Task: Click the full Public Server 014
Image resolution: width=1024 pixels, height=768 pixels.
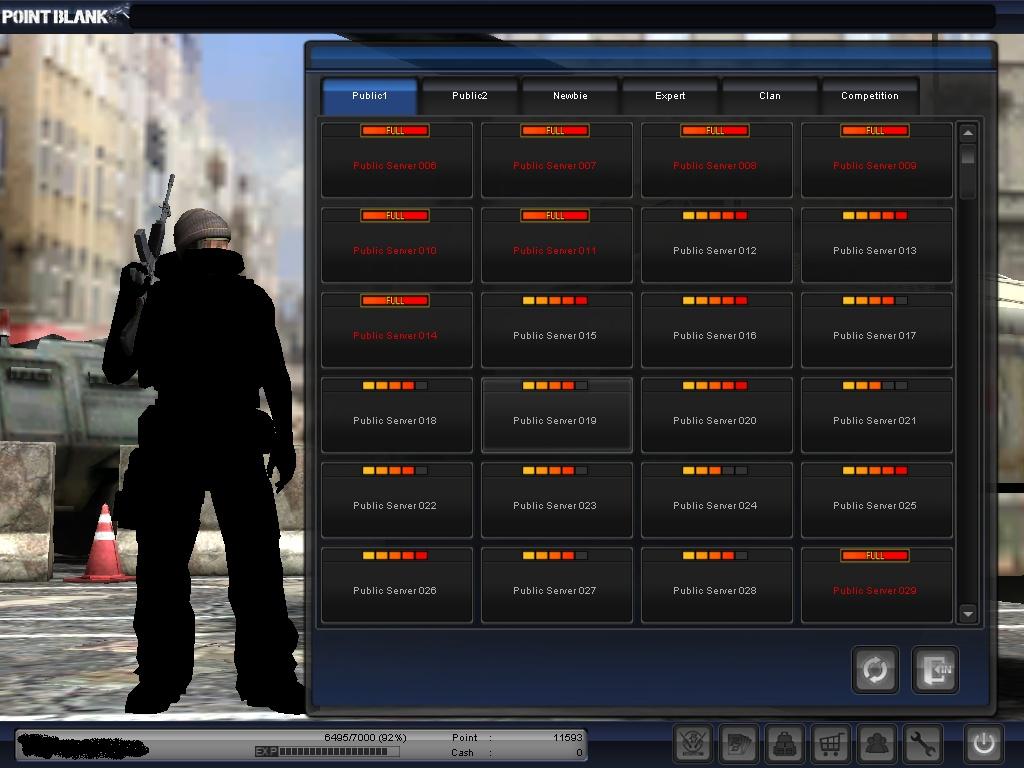Action: point(396,330)
